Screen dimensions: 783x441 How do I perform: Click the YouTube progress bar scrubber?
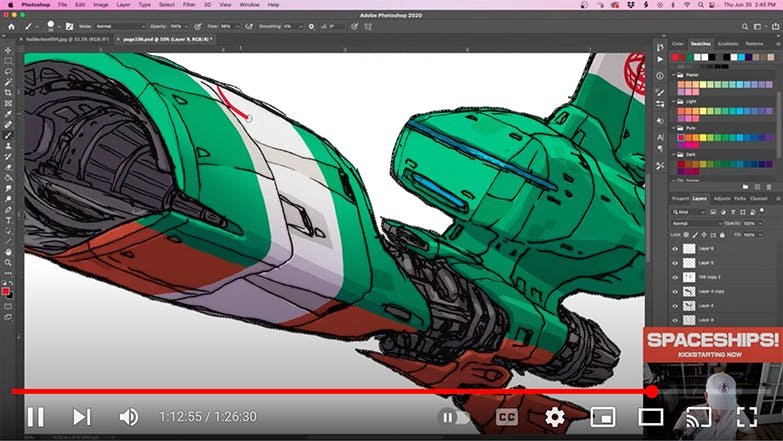click(651, 392)
